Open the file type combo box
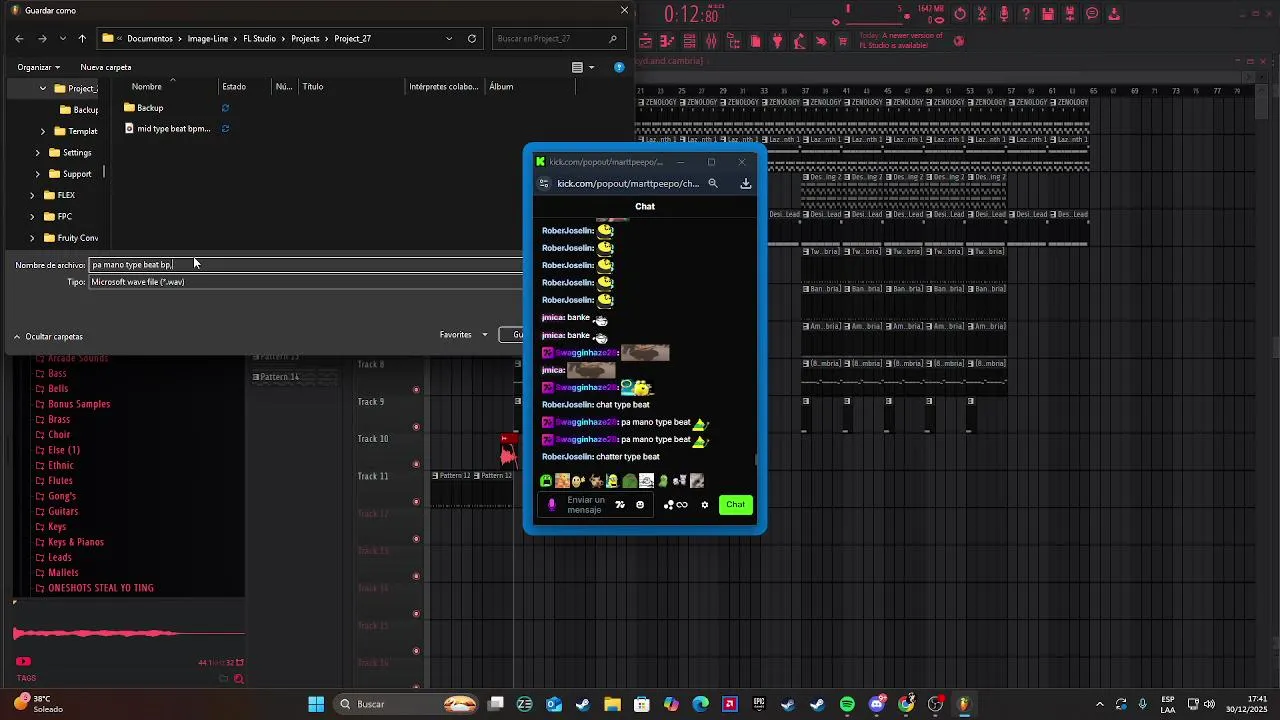 pyautogui.click(x=306, y=282)
